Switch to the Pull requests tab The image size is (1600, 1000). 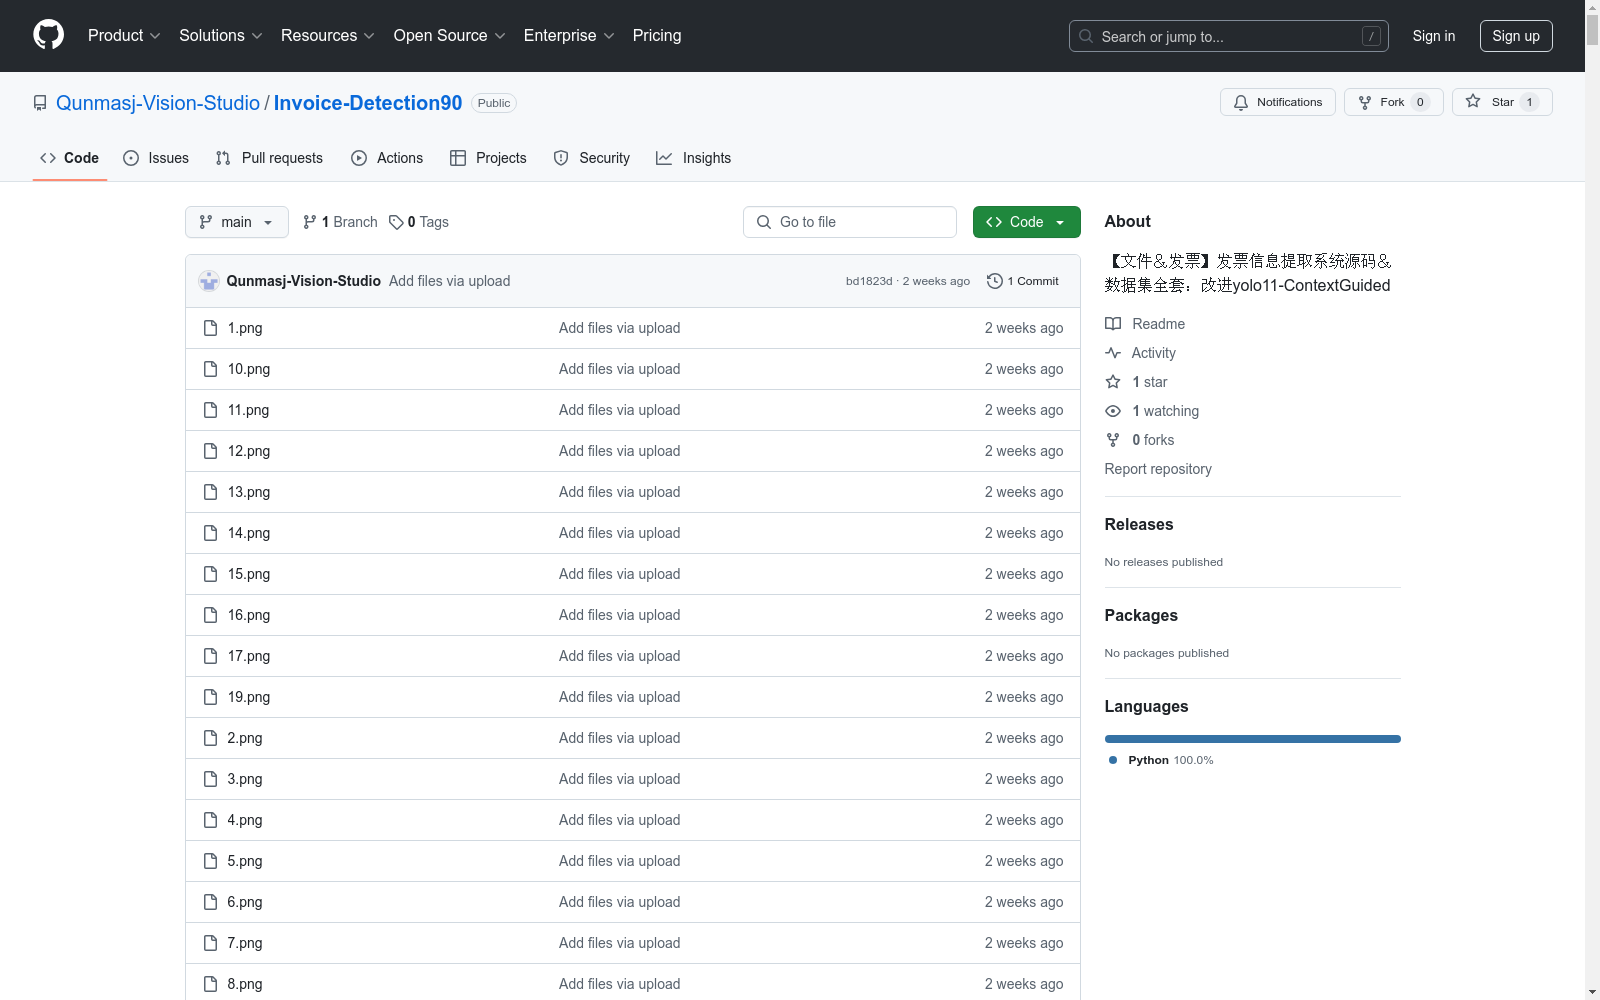point(269,158)
